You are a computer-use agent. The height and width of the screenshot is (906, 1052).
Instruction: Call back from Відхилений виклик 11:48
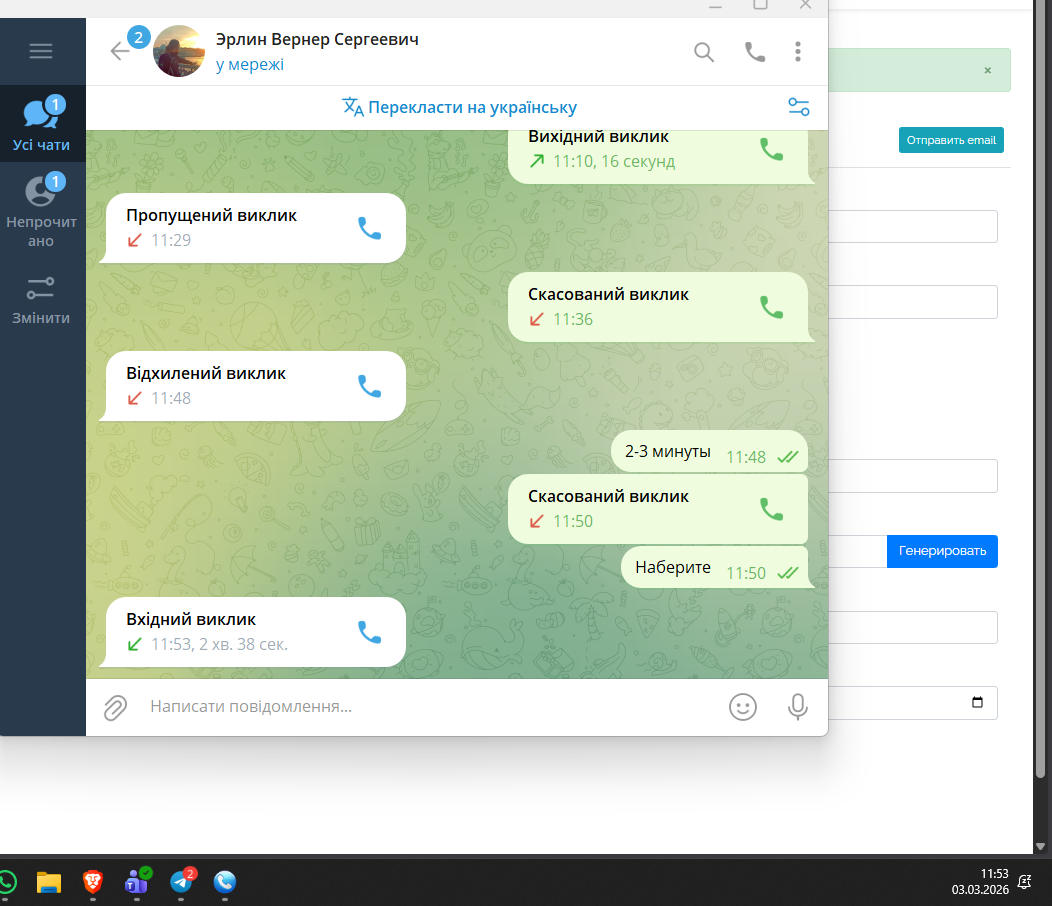(x=370, y=386)
